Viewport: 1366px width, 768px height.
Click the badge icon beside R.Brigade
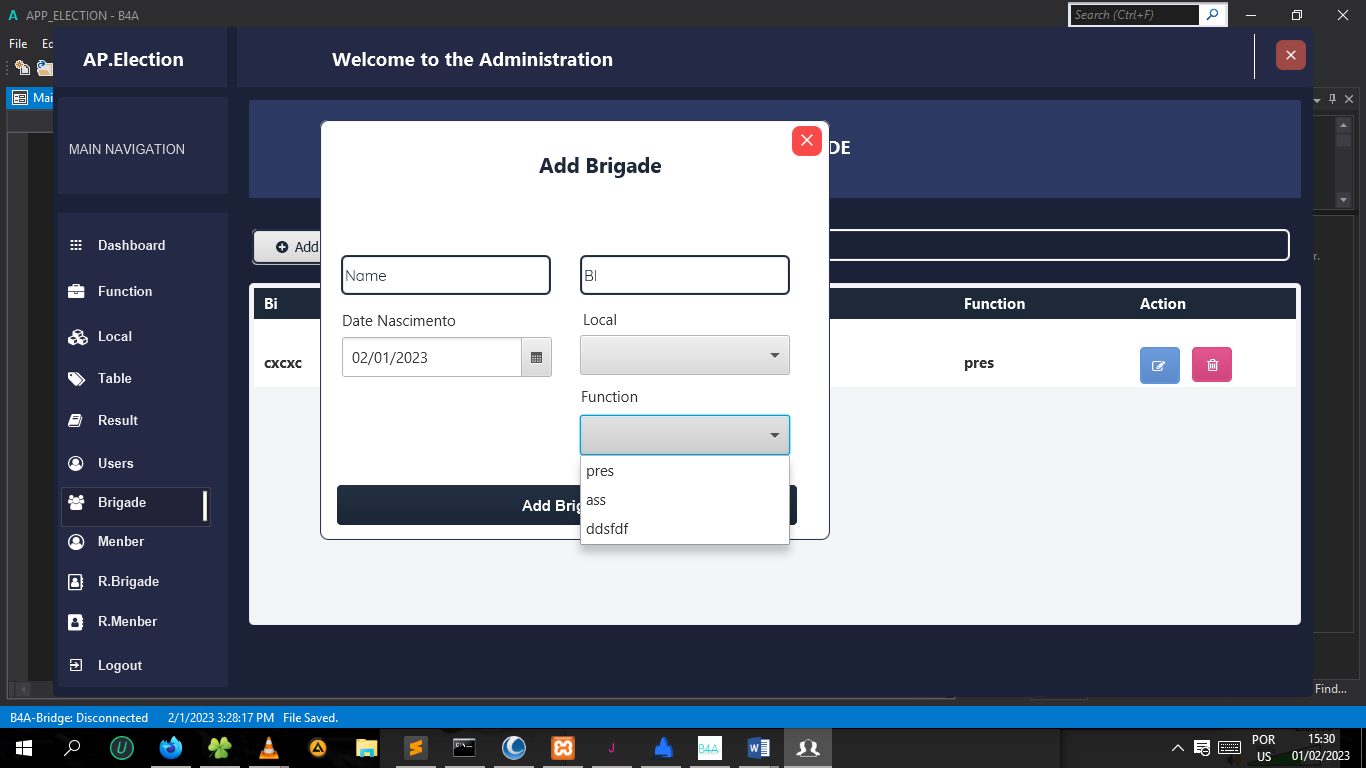click(x=75, y=582)
